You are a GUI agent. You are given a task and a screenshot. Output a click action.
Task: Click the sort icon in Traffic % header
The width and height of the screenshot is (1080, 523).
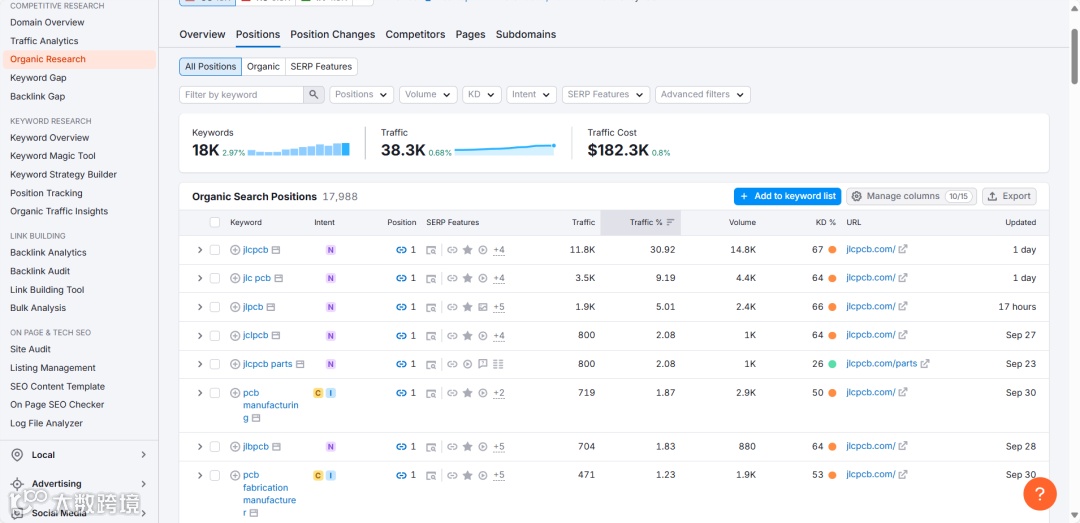tap(670, 223)
